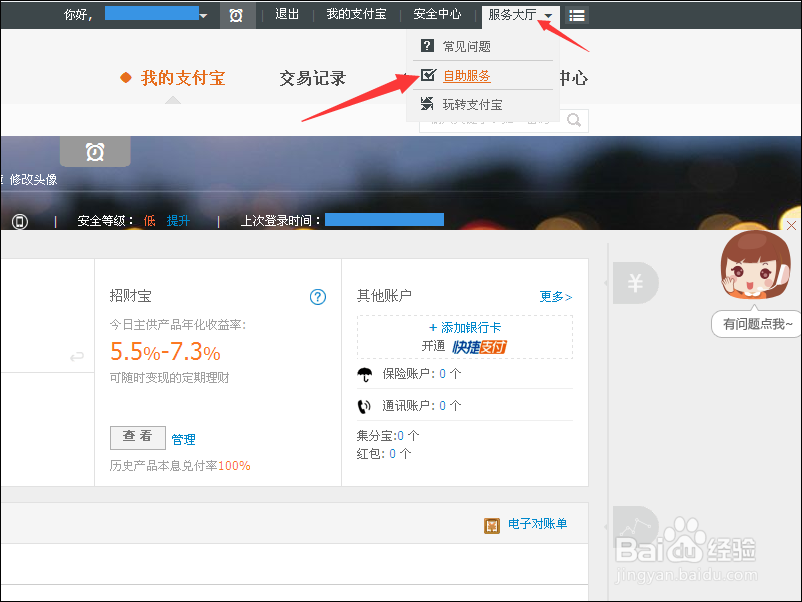The image size is (802, 602).
Task: Click the 通讯账户 count number
Action: 442,406
